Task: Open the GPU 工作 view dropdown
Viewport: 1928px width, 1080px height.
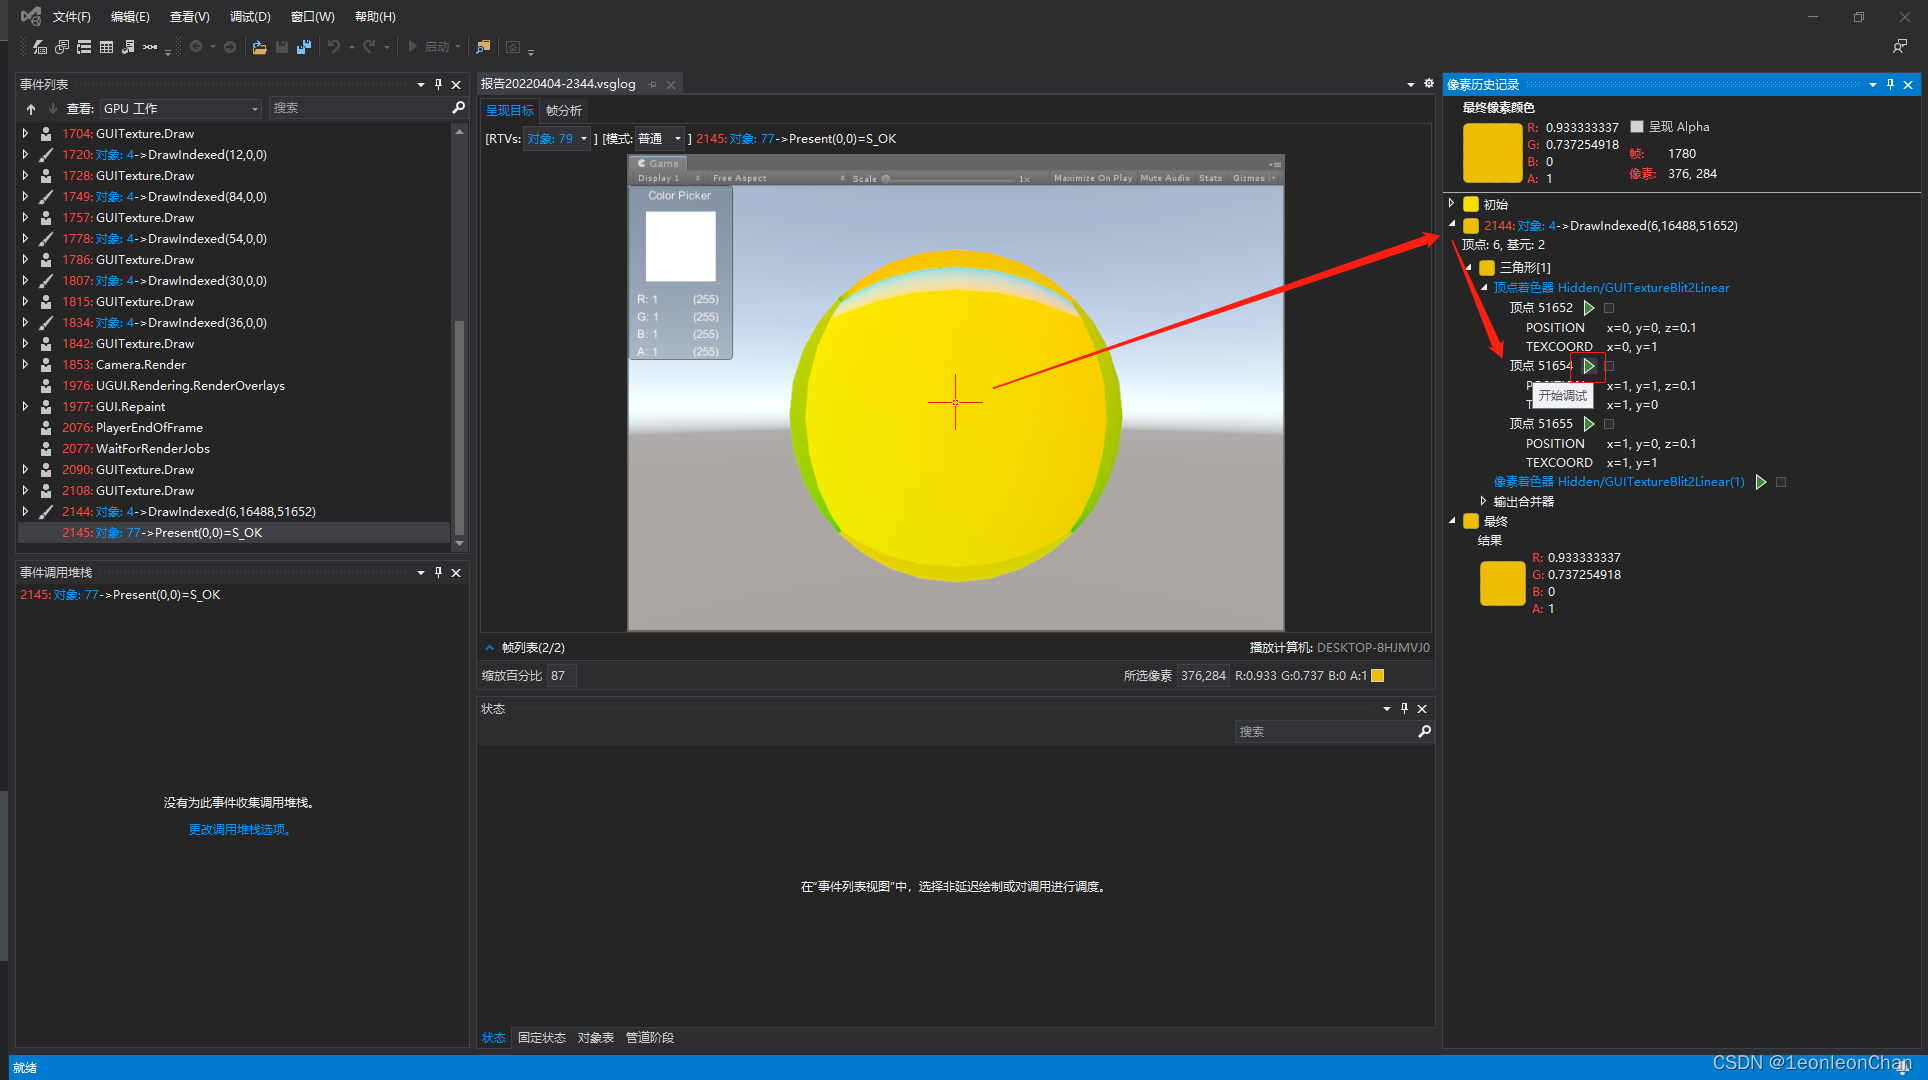Action: [x=181, y=108]
